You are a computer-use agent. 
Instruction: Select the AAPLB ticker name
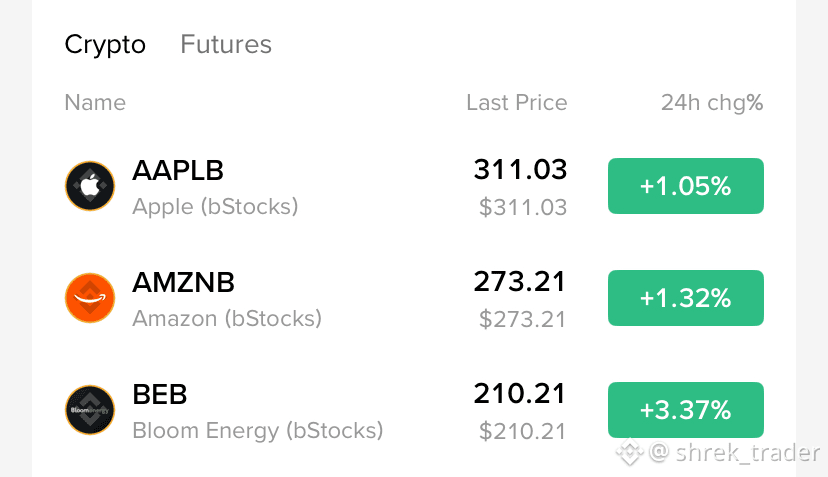click(x=178, y=171)
